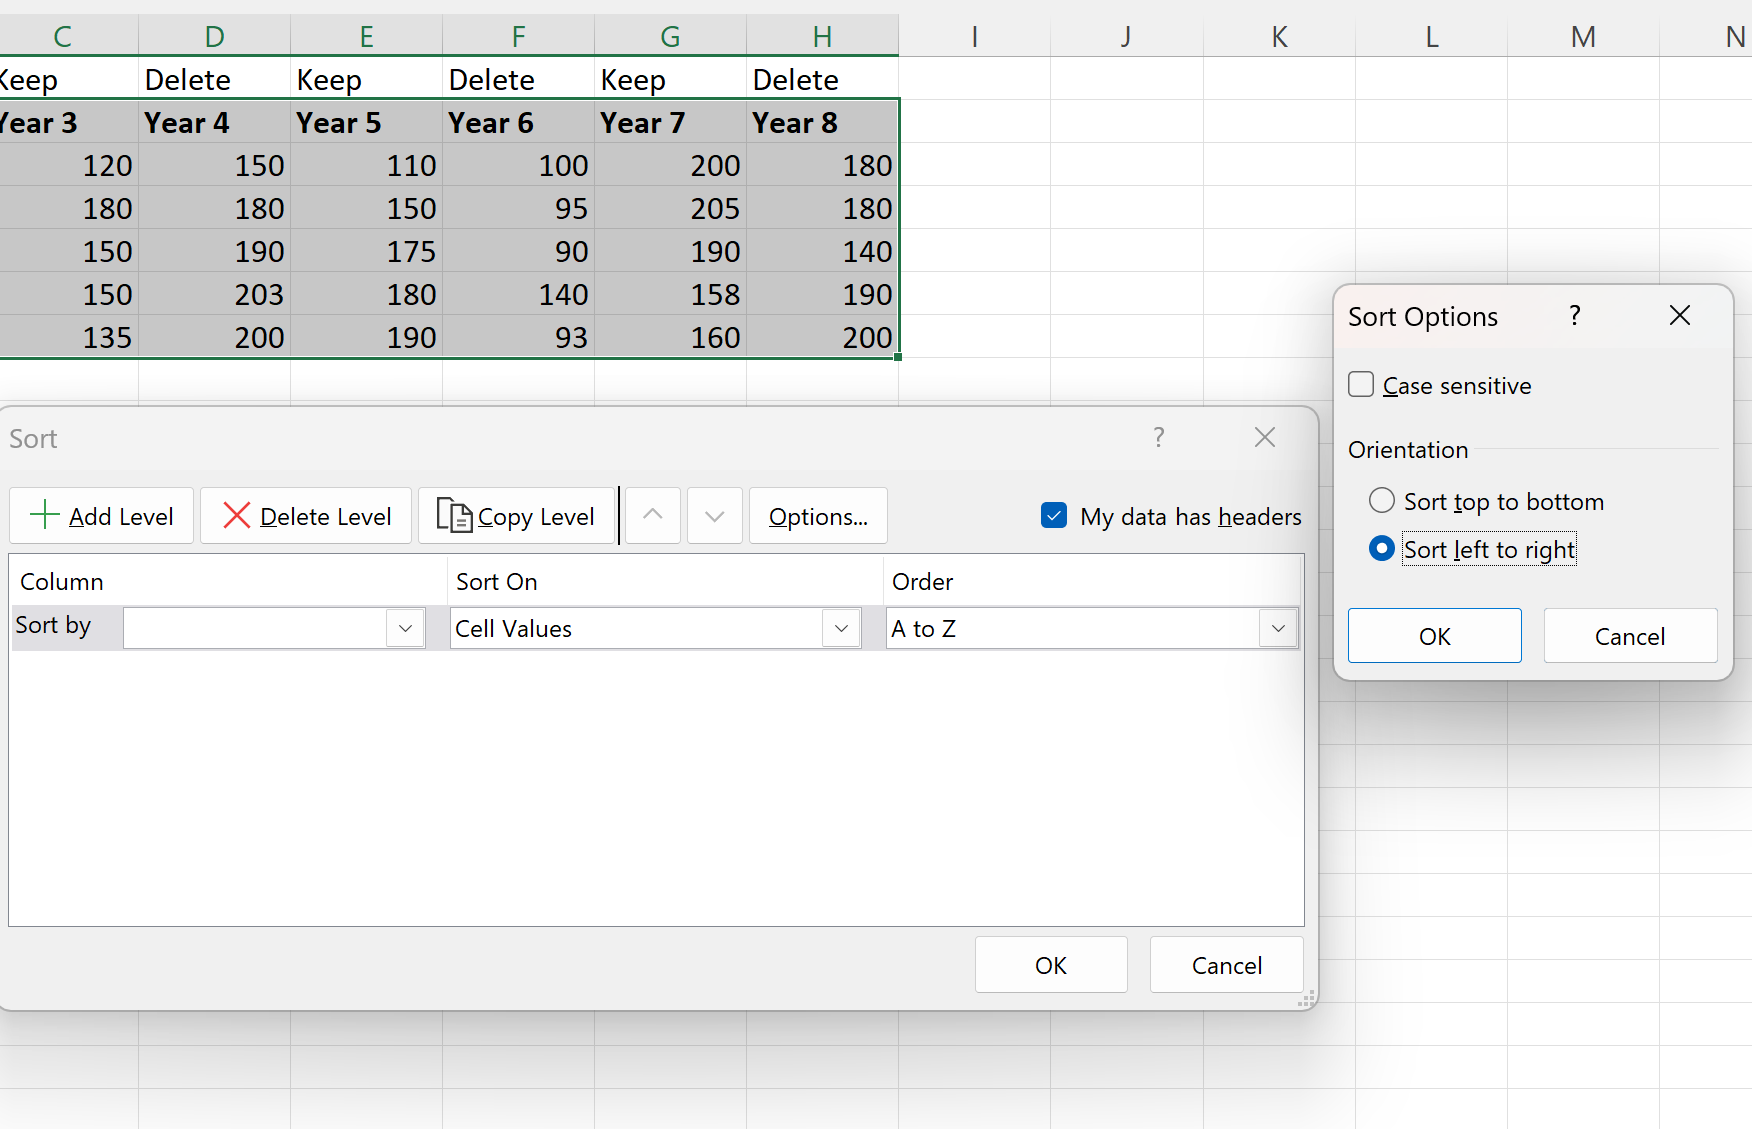Select the Sort top to bottom option
The image size is (1752, 1129).
click(1381, 500)
